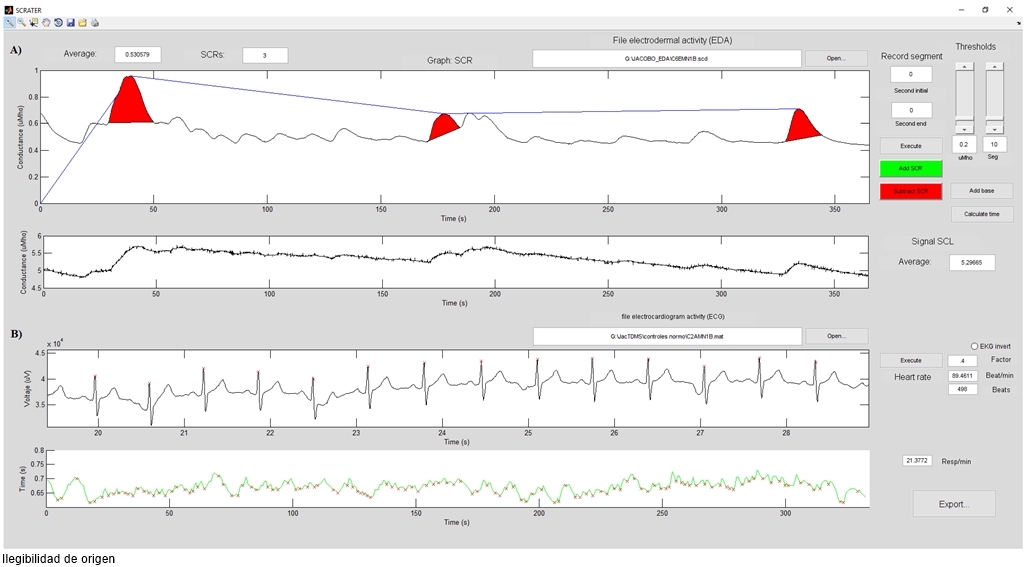Click down arrow on uMho threshold slider
This screenshot has width=1024, height=567.
click(x=963, y=129)
